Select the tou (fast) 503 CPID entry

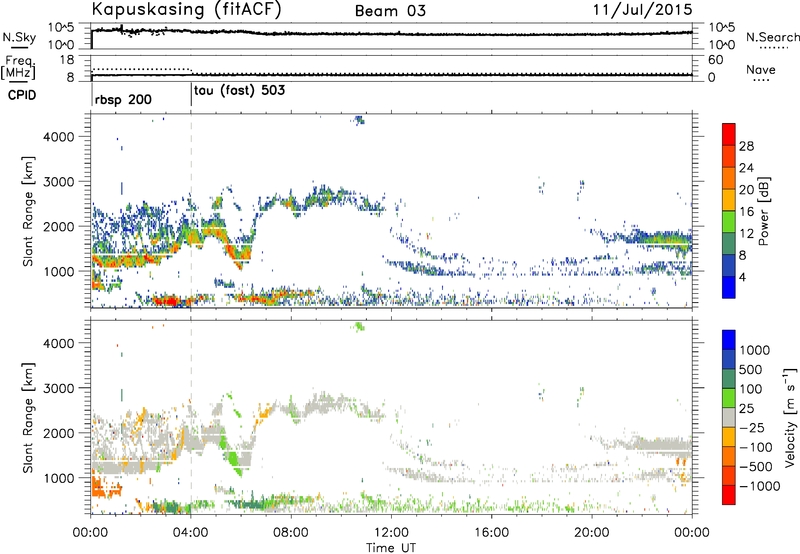[239, 91]
